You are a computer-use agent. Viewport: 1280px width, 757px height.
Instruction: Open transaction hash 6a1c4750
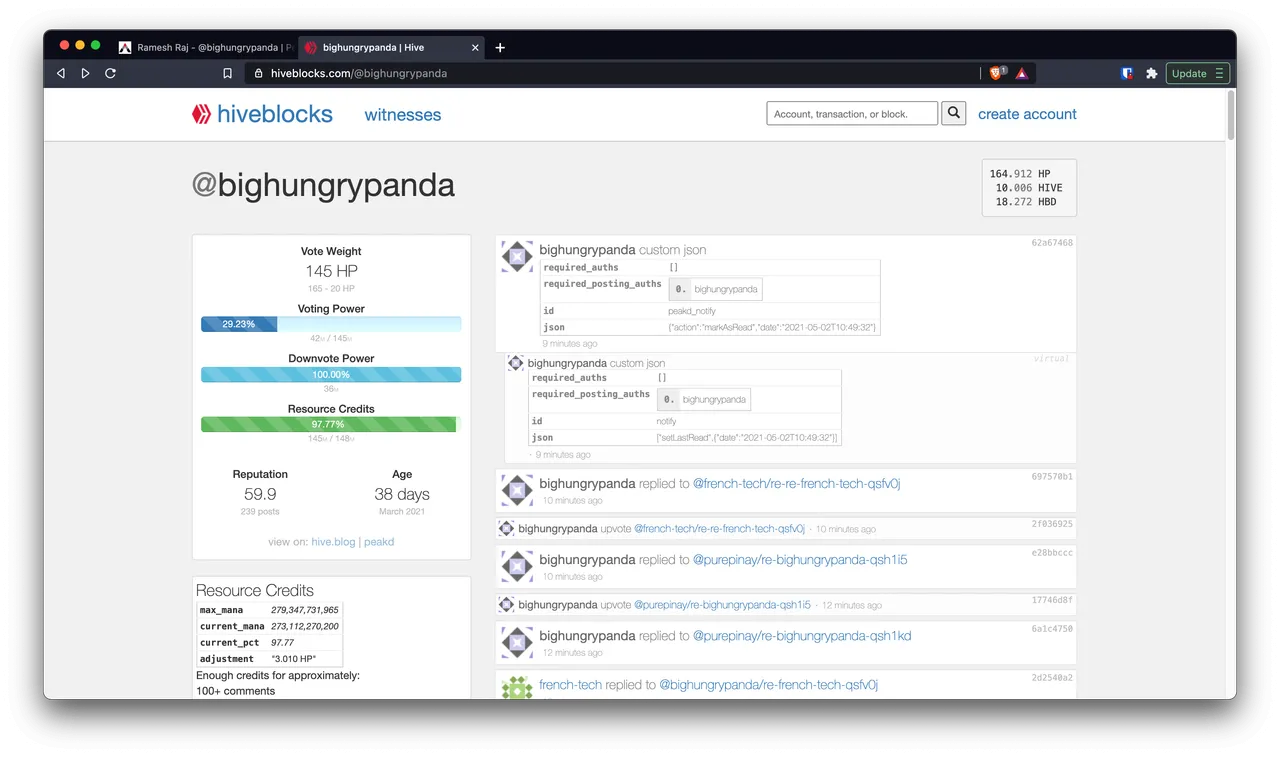click(x=1052, y=629)
